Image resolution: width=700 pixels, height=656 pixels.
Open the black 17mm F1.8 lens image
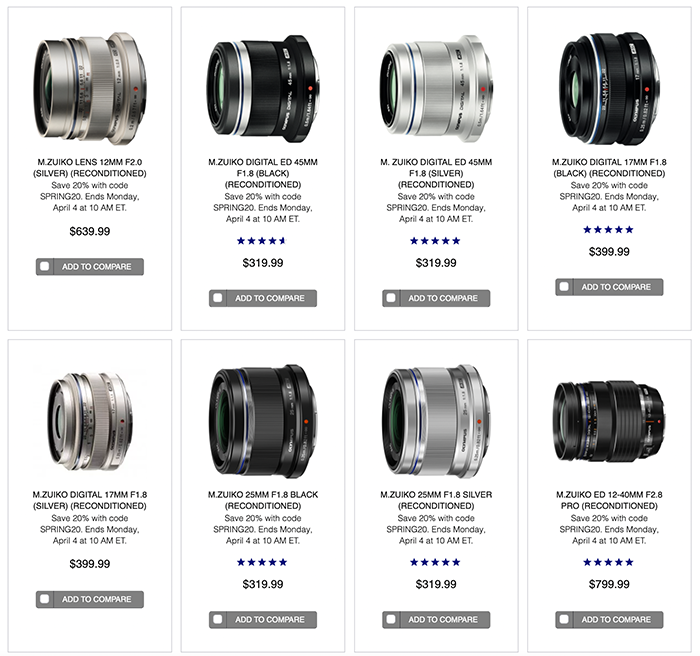pos(609,88)
